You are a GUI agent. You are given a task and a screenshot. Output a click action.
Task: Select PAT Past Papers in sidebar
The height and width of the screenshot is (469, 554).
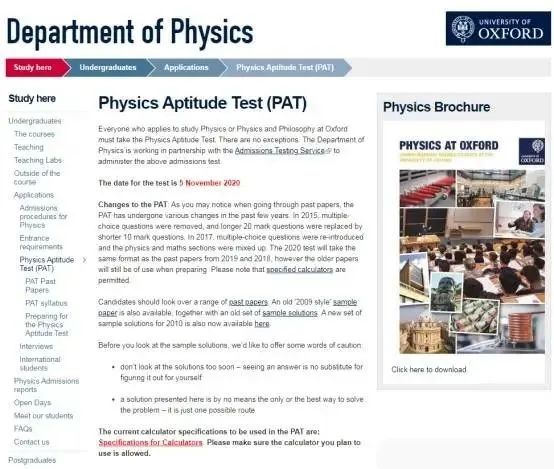(40, 286)
